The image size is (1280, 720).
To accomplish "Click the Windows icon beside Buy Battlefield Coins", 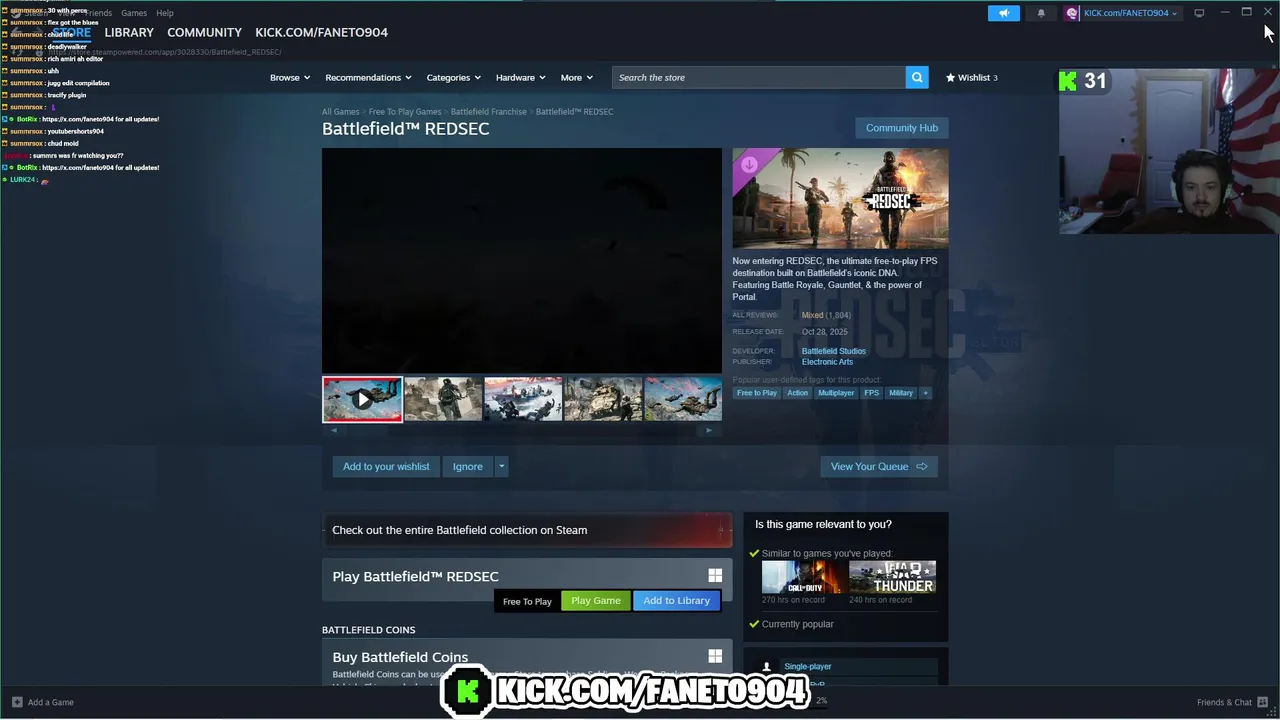I will [x=715, y=656].
